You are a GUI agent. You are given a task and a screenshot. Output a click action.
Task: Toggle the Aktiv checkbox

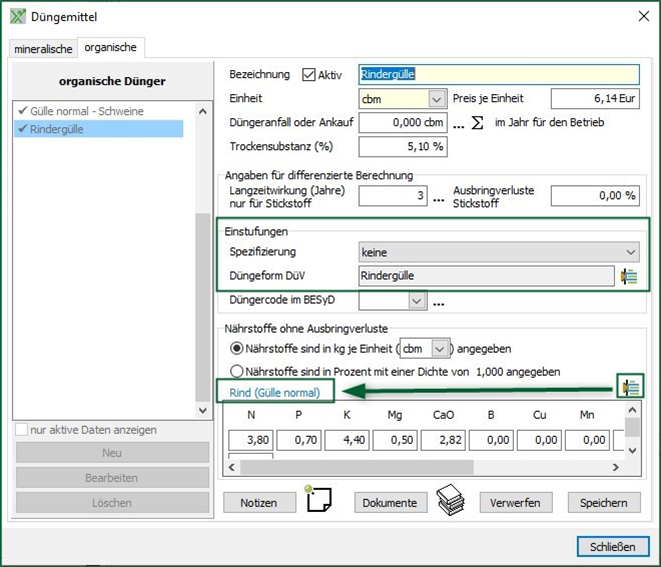click(308, 75)
